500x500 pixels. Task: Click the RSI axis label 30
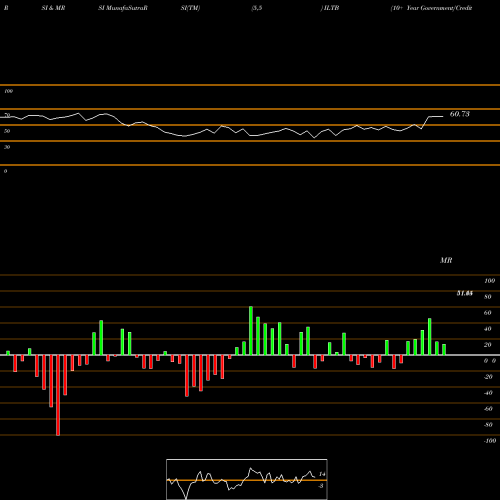pyautogui.click(x=7, y=147)
